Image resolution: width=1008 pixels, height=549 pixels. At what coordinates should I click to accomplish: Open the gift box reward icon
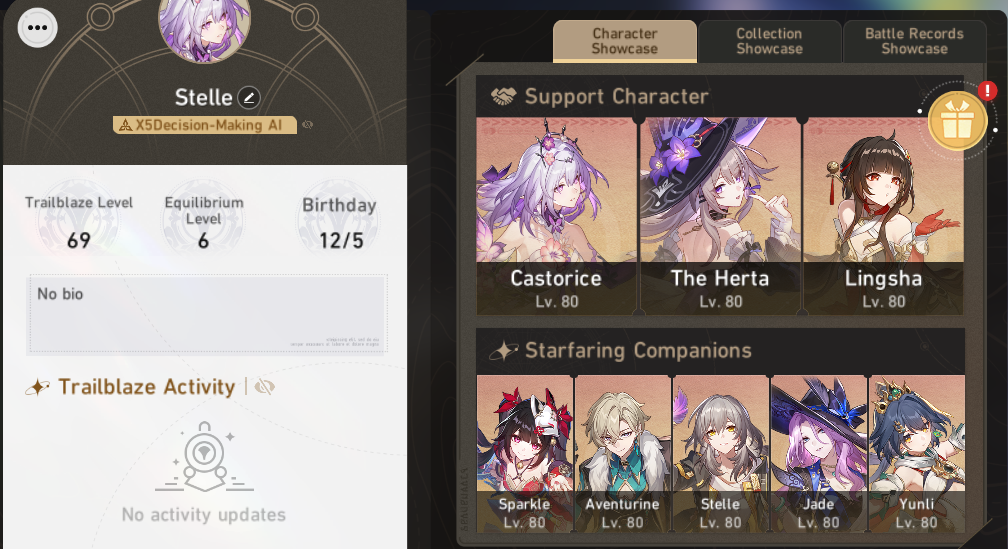point(957,121)
